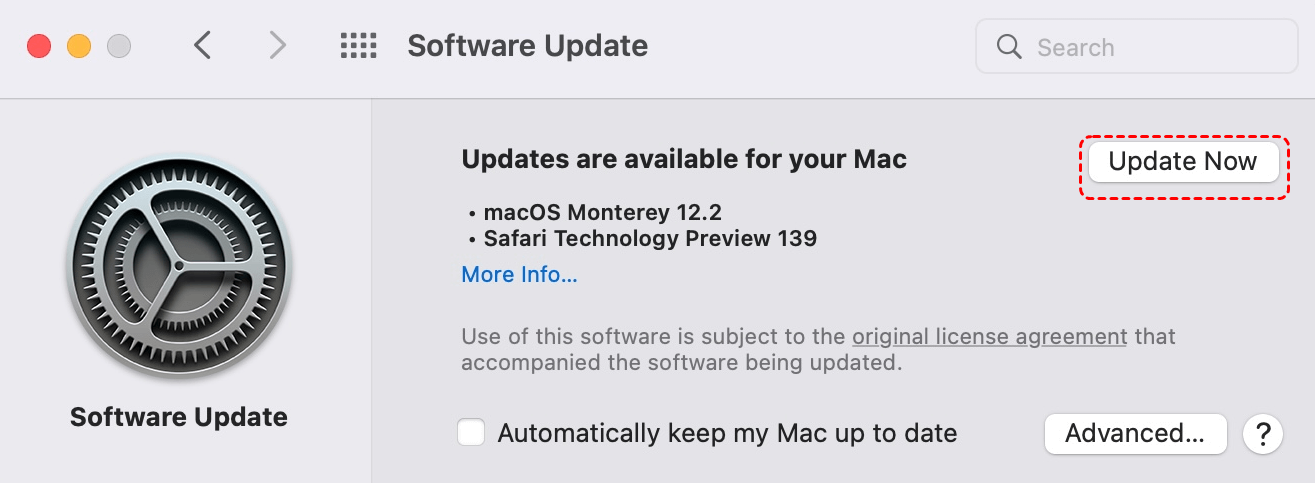Click the magnifying glass search icon
Screen dimensions: 1315x483
pos(1010,47)
